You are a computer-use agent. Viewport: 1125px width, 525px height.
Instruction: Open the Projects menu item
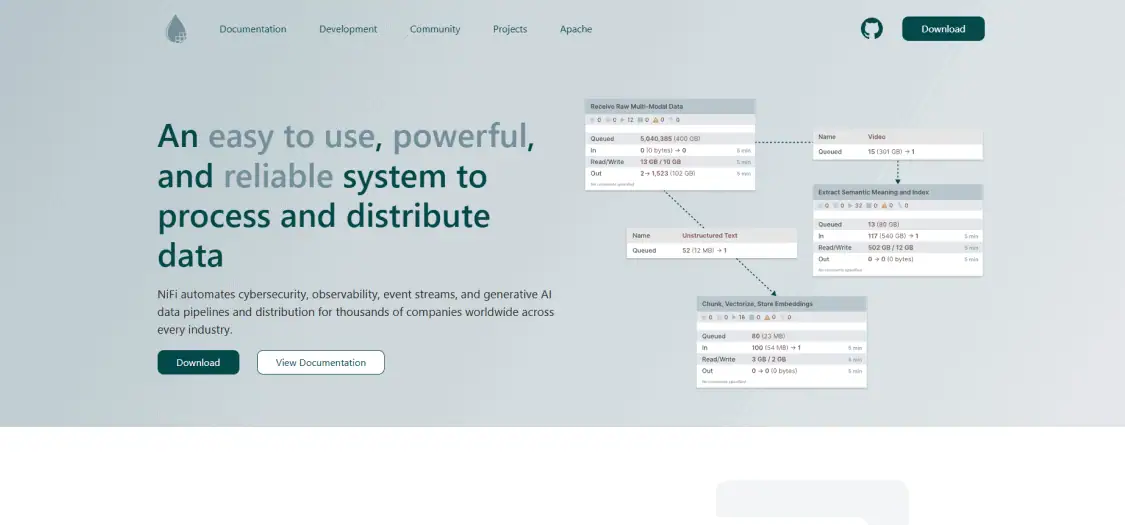[x=510, y=29]
